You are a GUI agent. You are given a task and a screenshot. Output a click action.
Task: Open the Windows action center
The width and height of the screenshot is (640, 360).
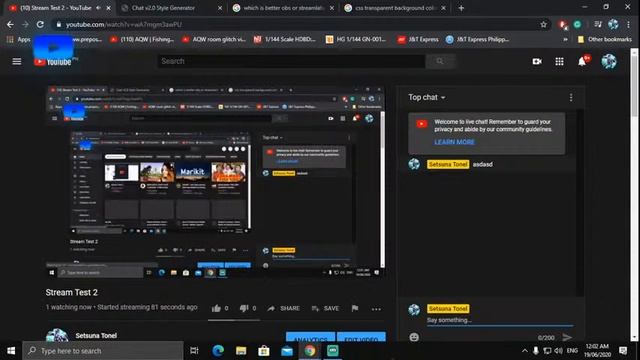pos(623,351)
